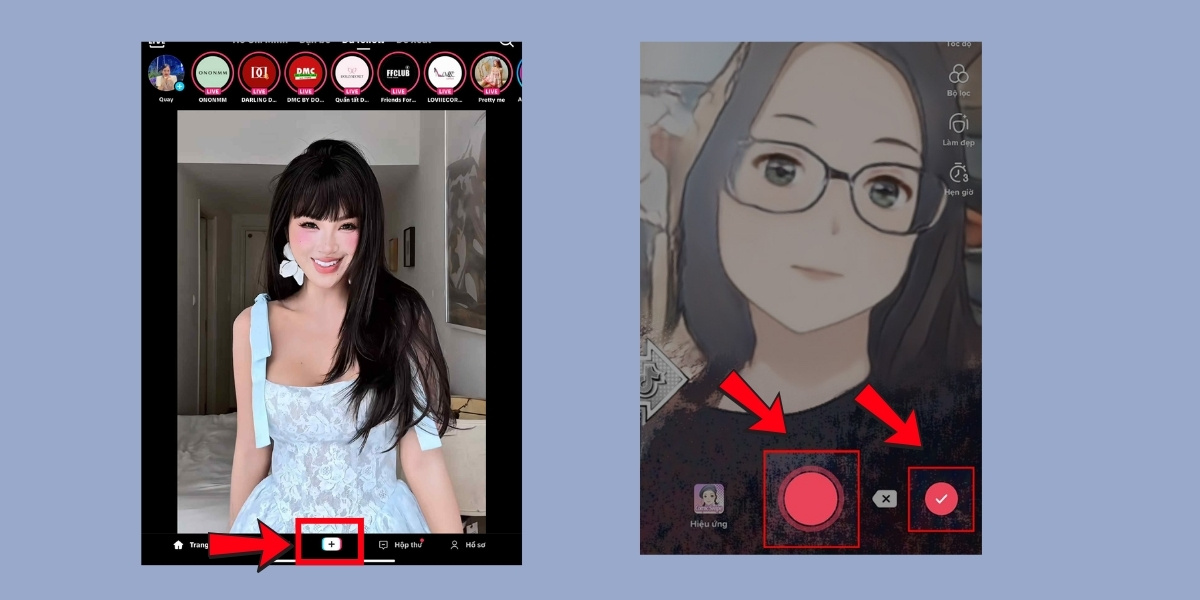This screenshot has height=600, width=1200.
Task: Go to the Trang chủ home tab
Action: pos(192,545)
